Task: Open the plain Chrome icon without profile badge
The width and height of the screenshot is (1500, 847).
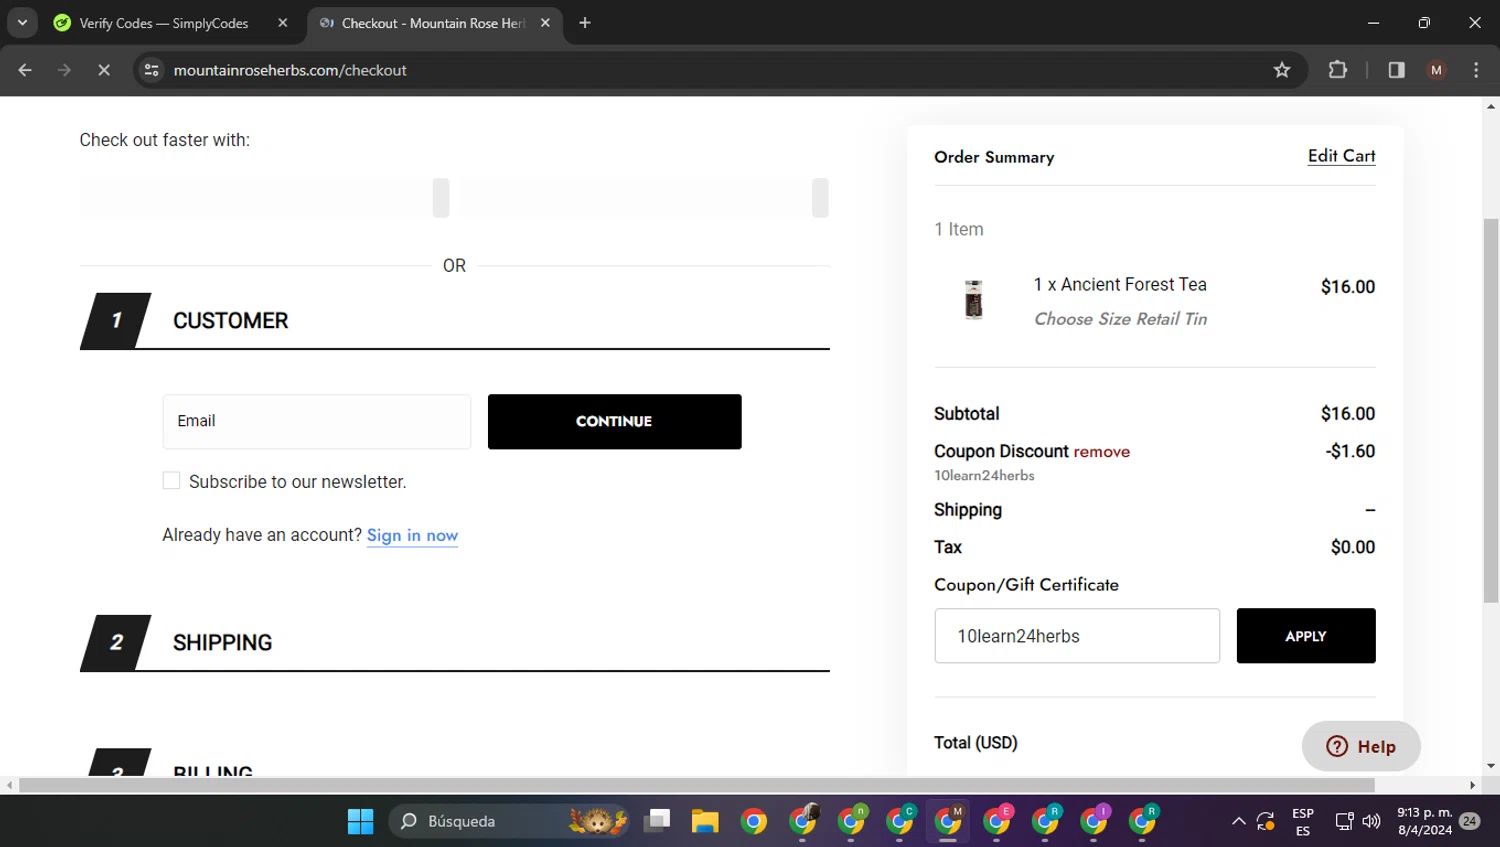Action: [x=754, y=821]
